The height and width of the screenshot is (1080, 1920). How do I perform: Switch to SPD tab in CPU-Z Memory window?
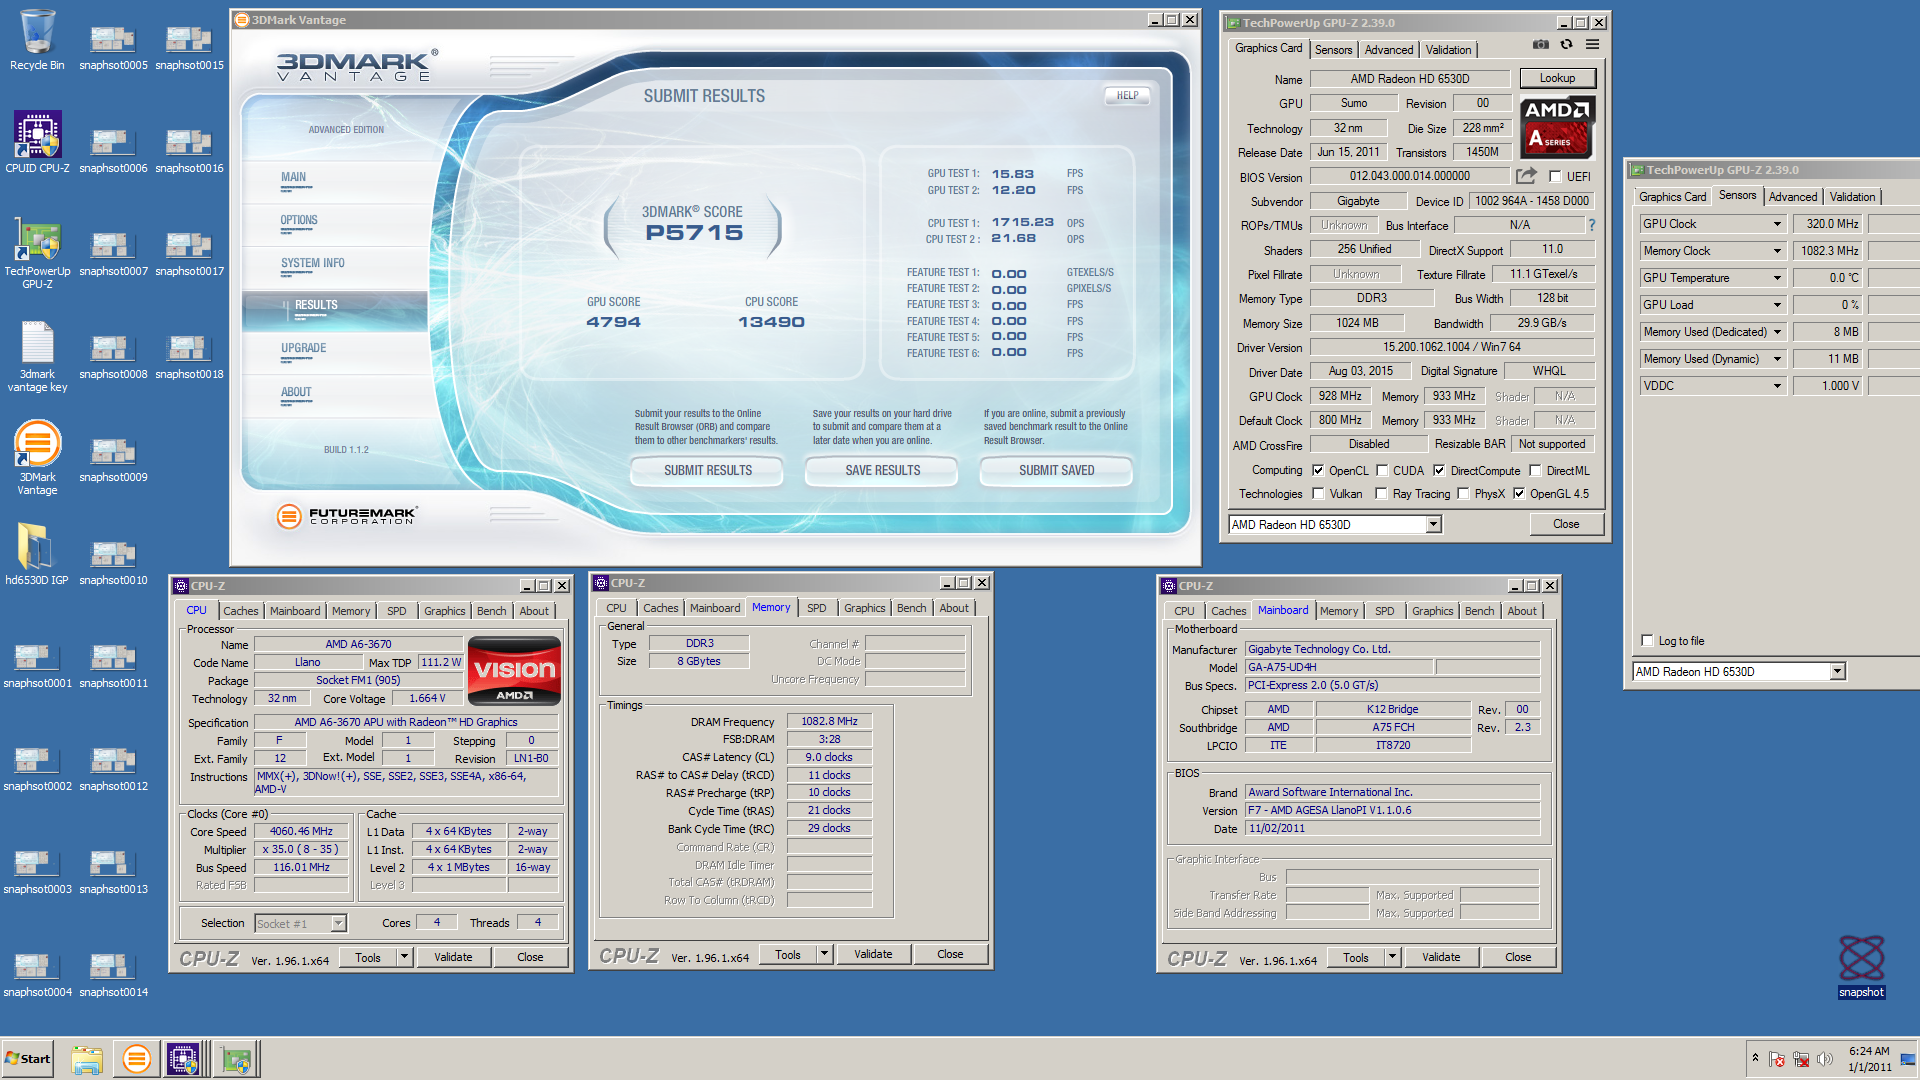tap(816, 608)
